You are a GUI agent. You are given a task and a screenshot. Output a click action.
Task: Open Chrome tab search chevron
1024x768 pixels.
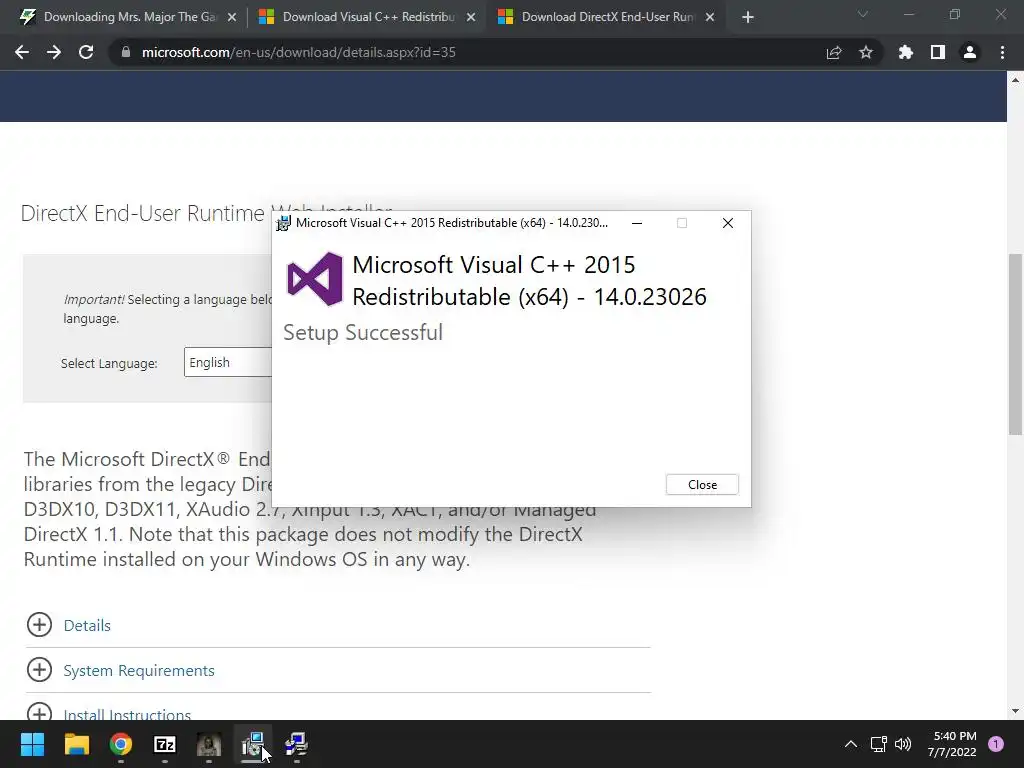pos(863,14)
